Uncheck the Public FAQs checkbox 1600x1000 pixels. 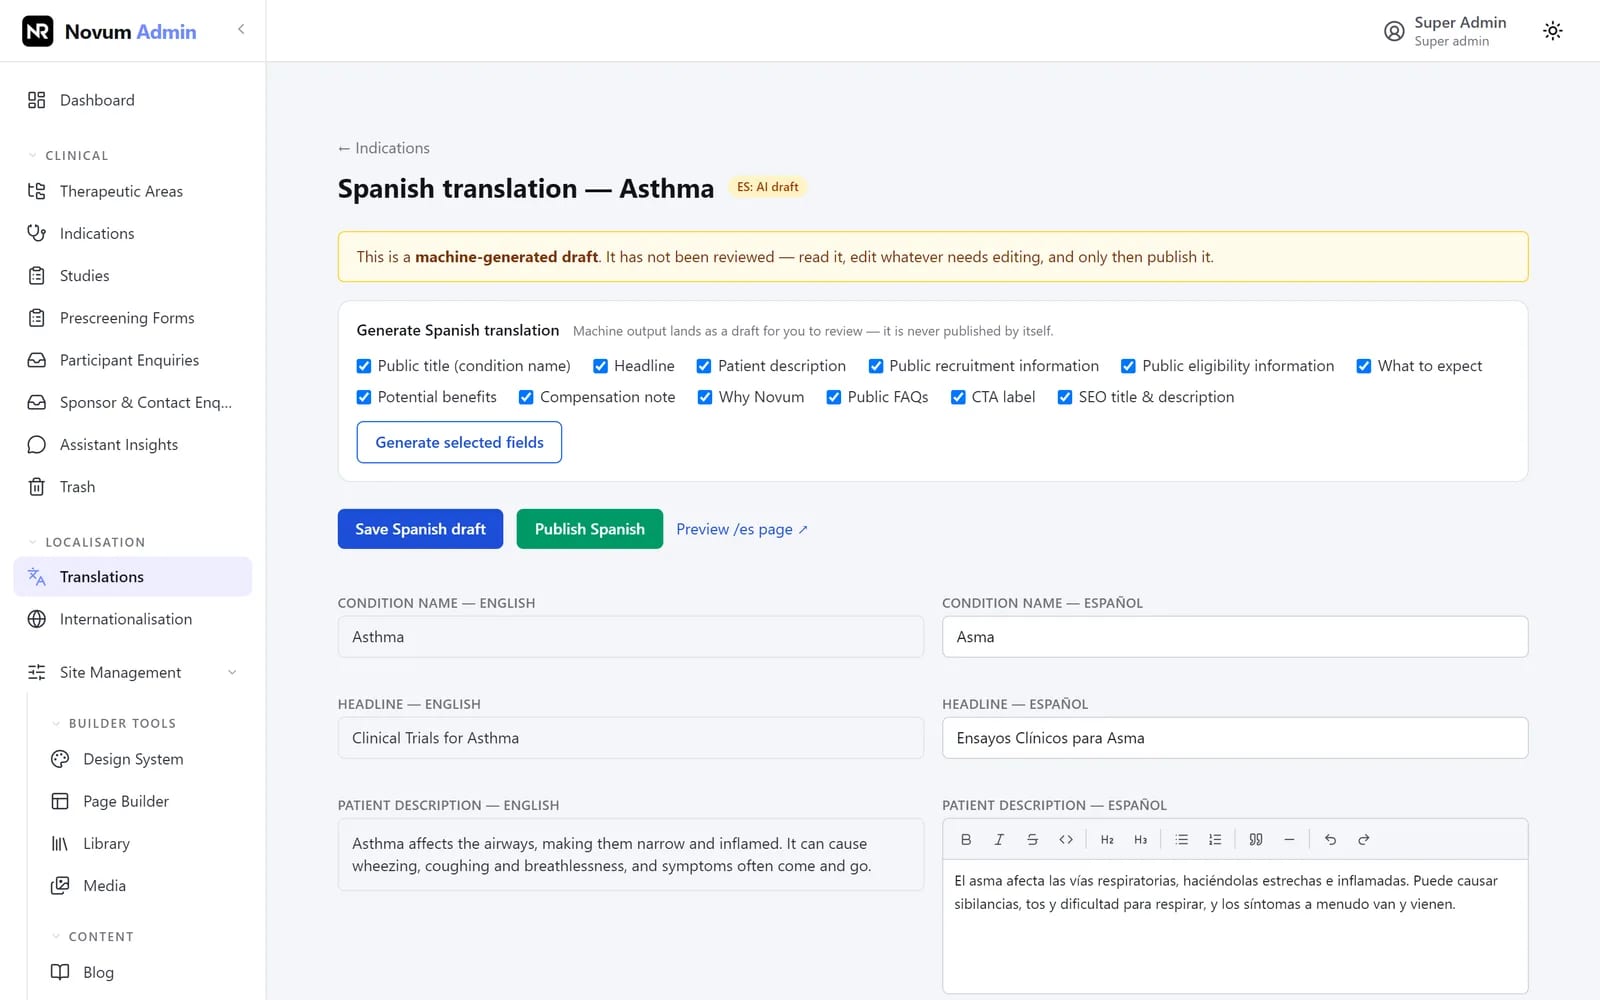(834, 397)
